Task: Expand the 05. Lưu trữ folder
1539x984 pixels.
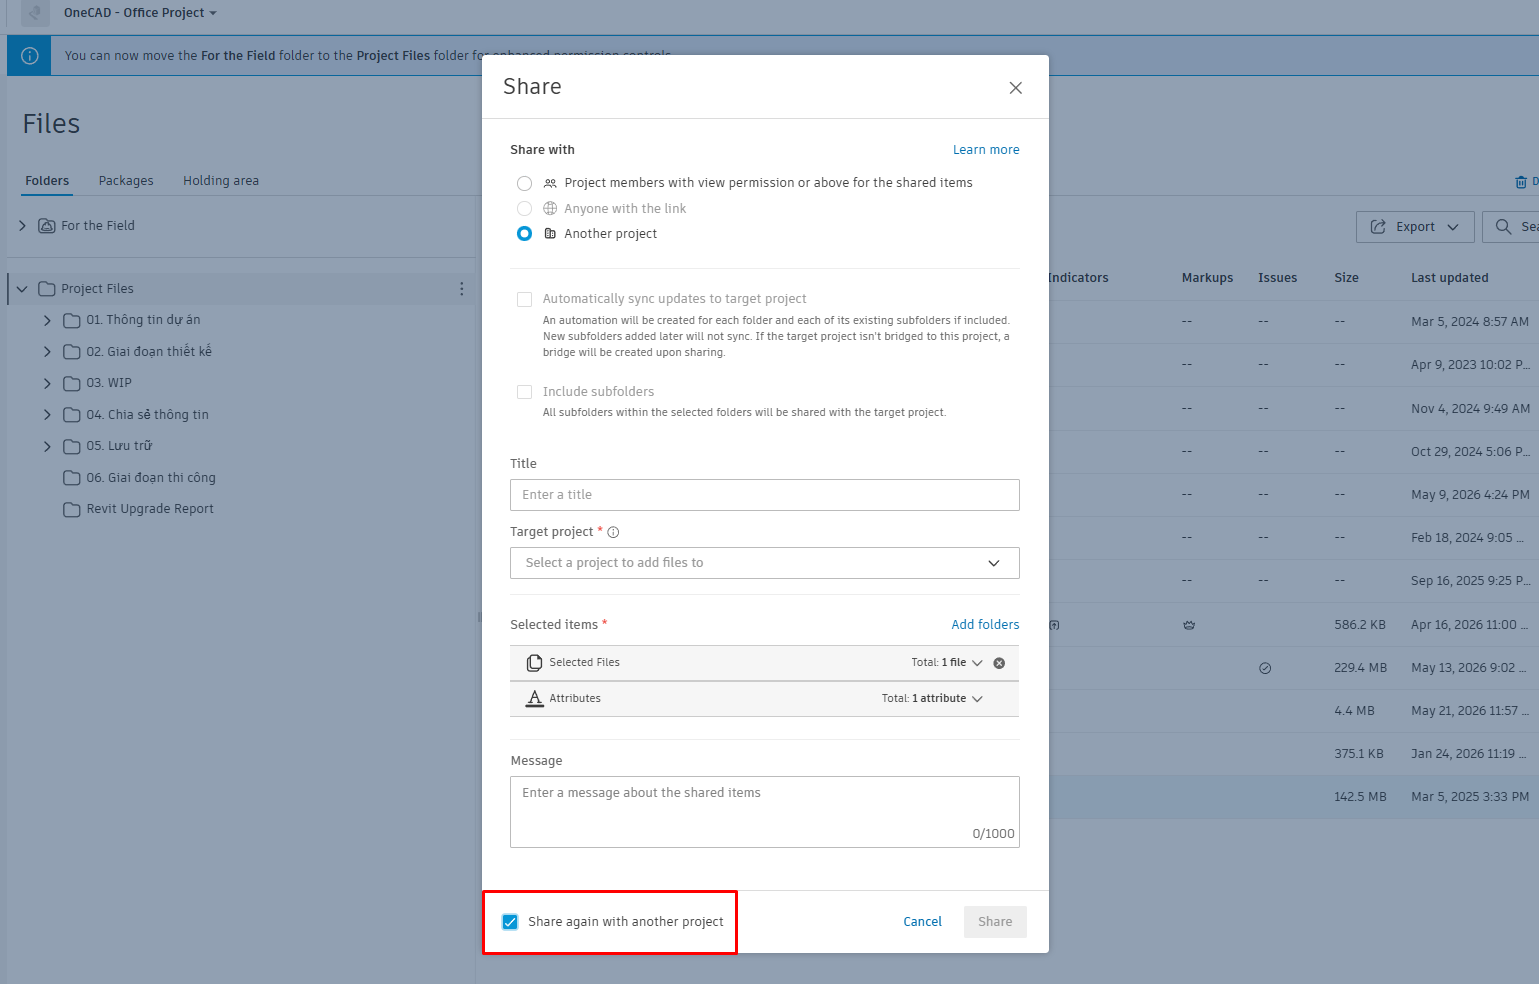Action: [x=47, y=447]
